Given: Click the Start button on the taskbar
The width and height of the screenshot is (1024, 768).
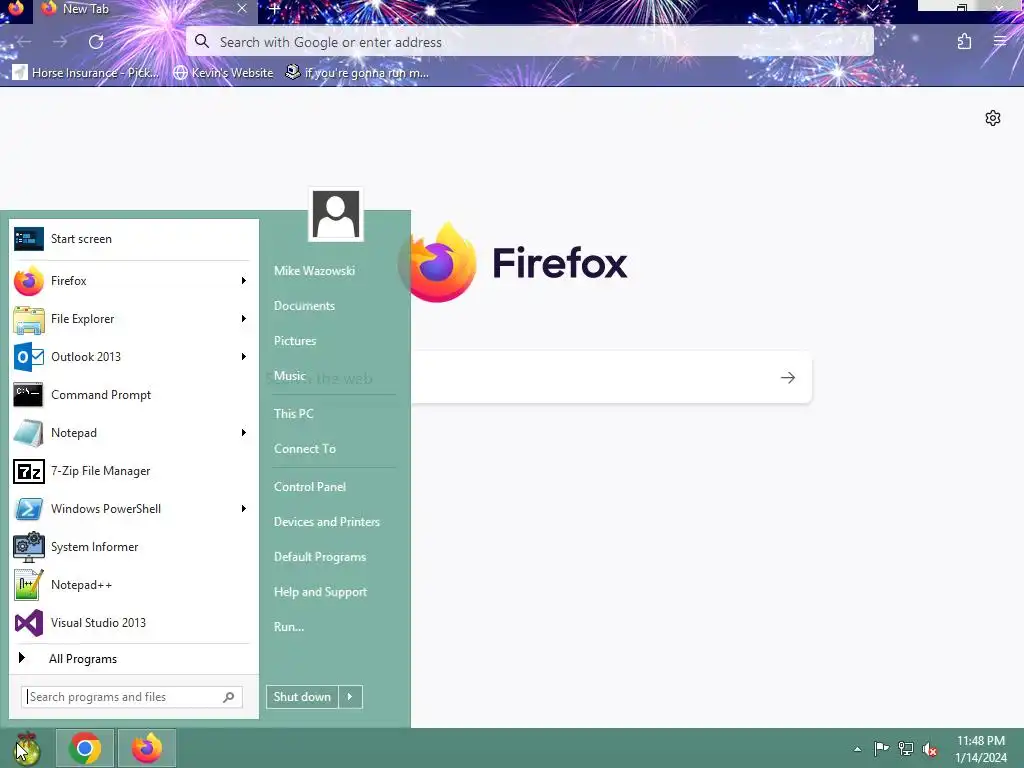Looking at the screenshot, I should pyautogui.click(x=26, y=748).
